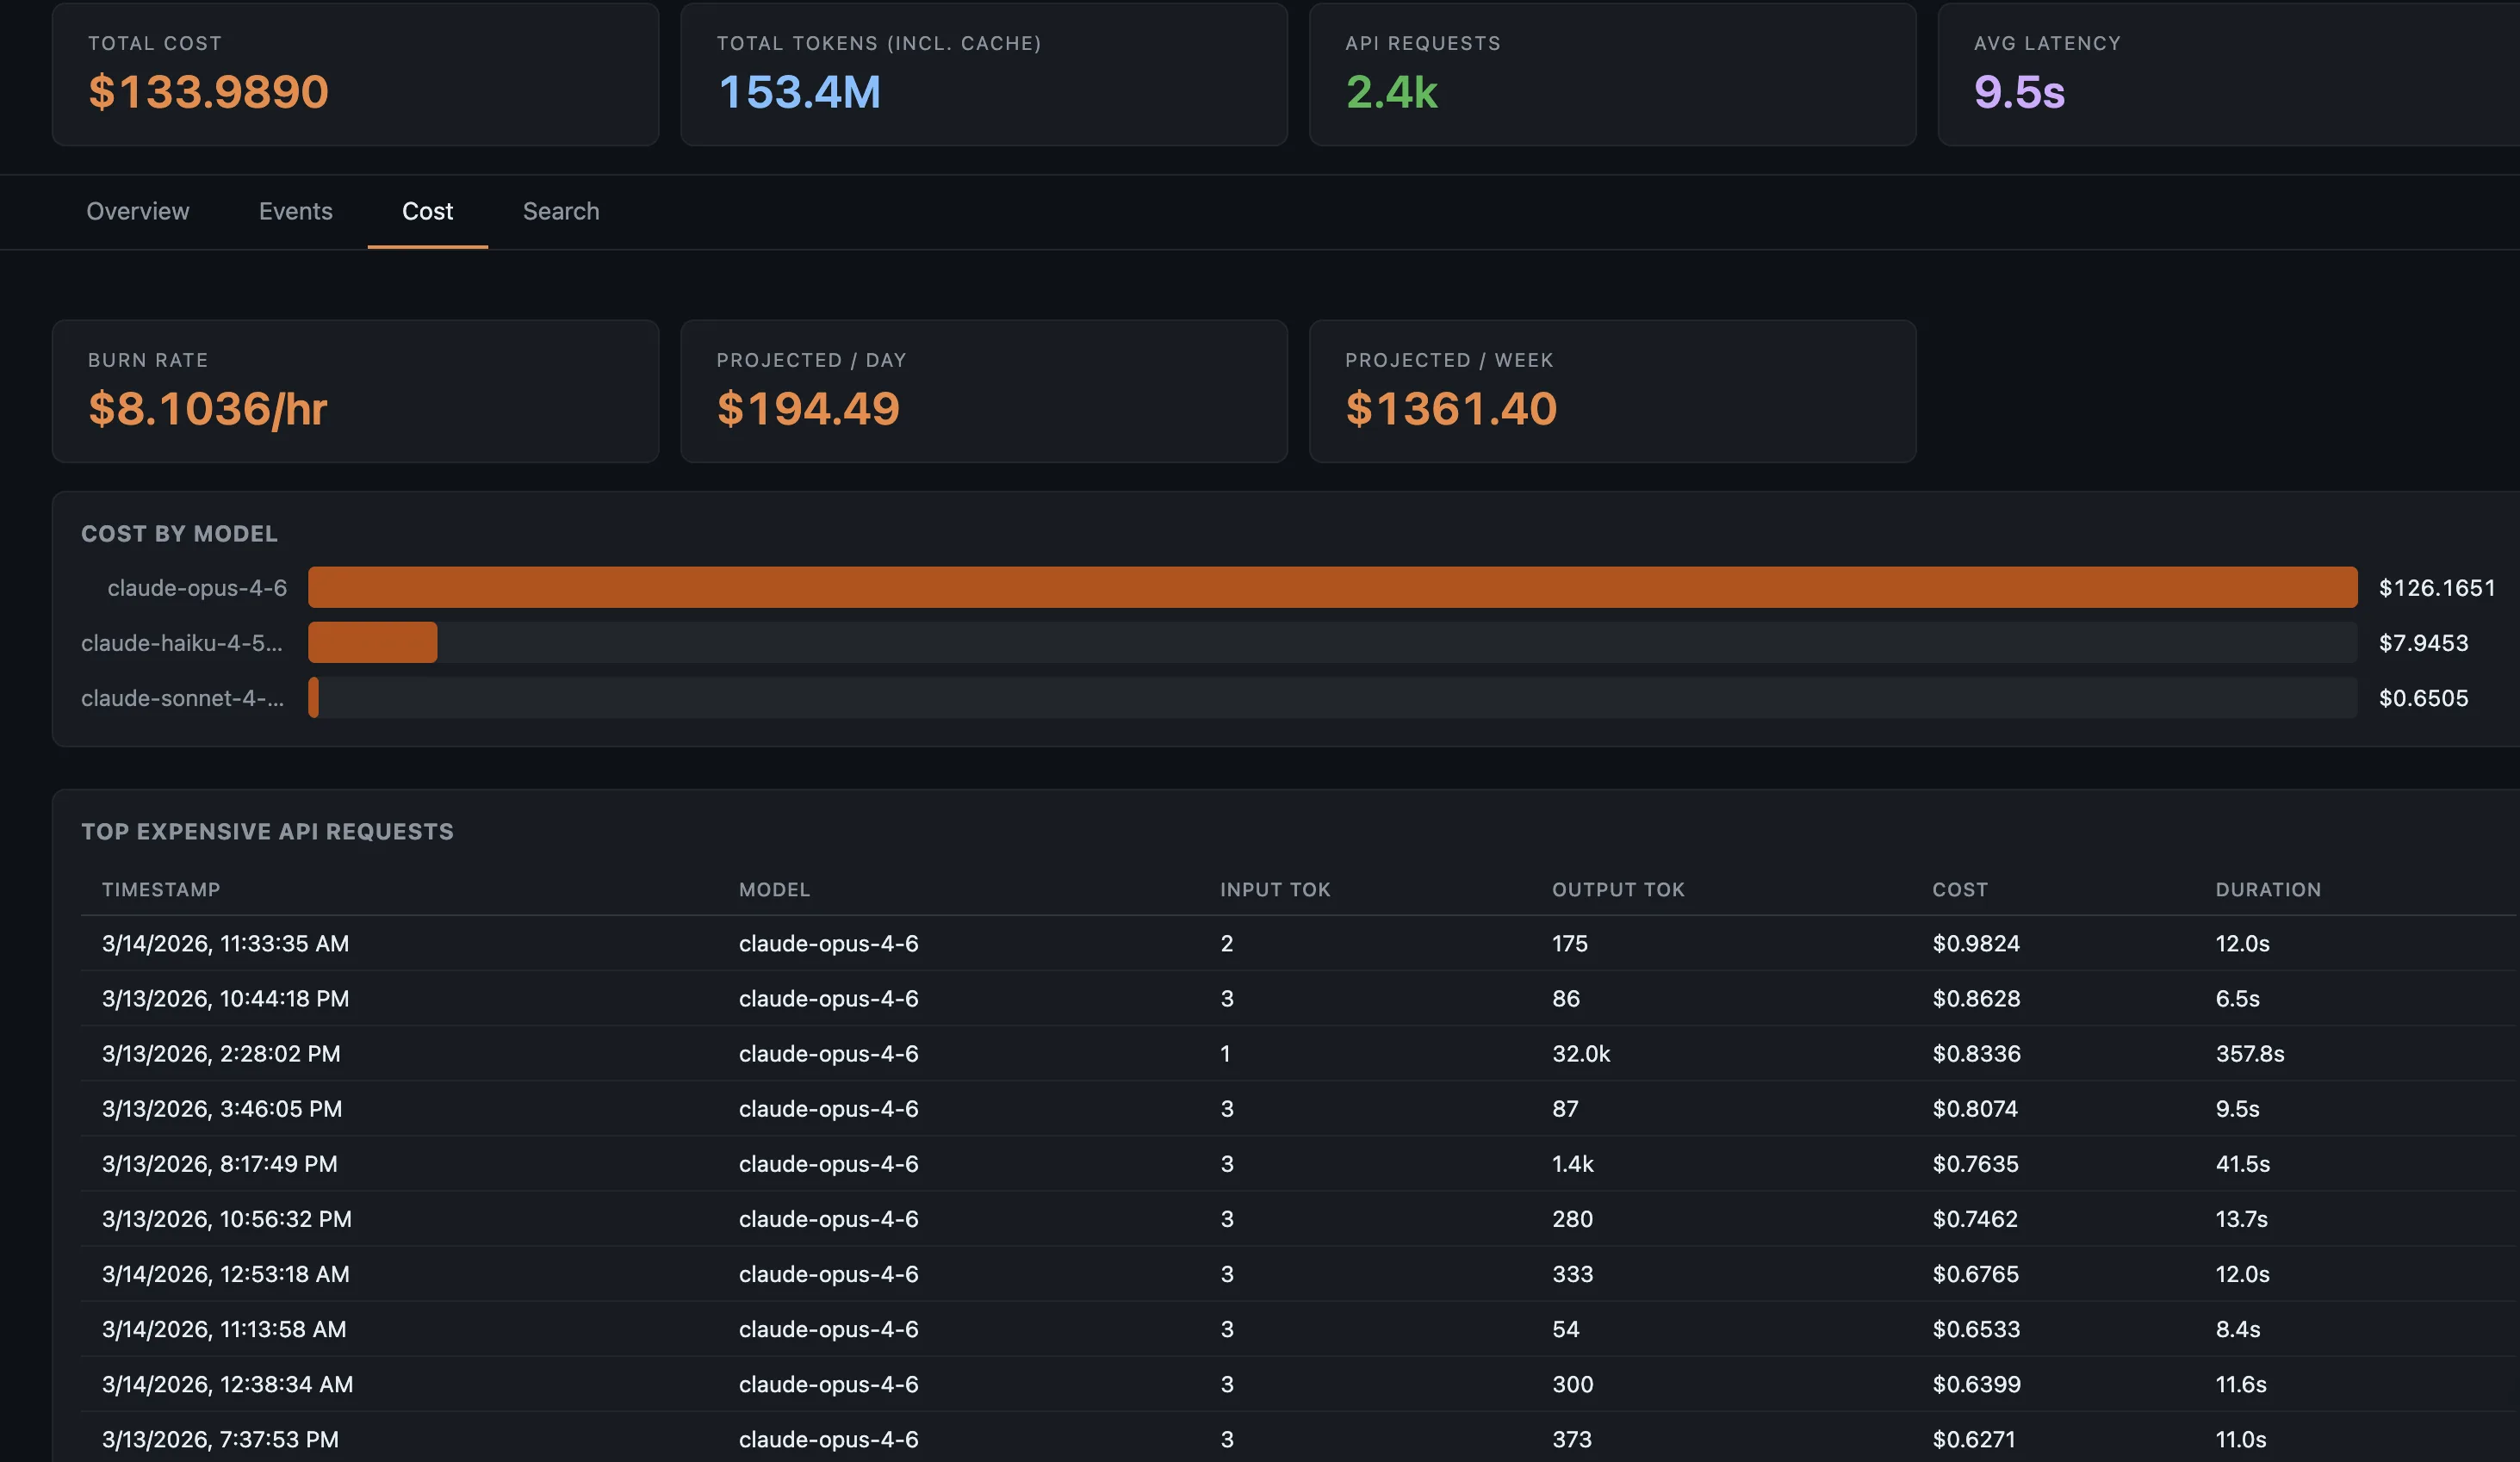
Task: Open the Projected / Week card
Action: coord(1612,390)
